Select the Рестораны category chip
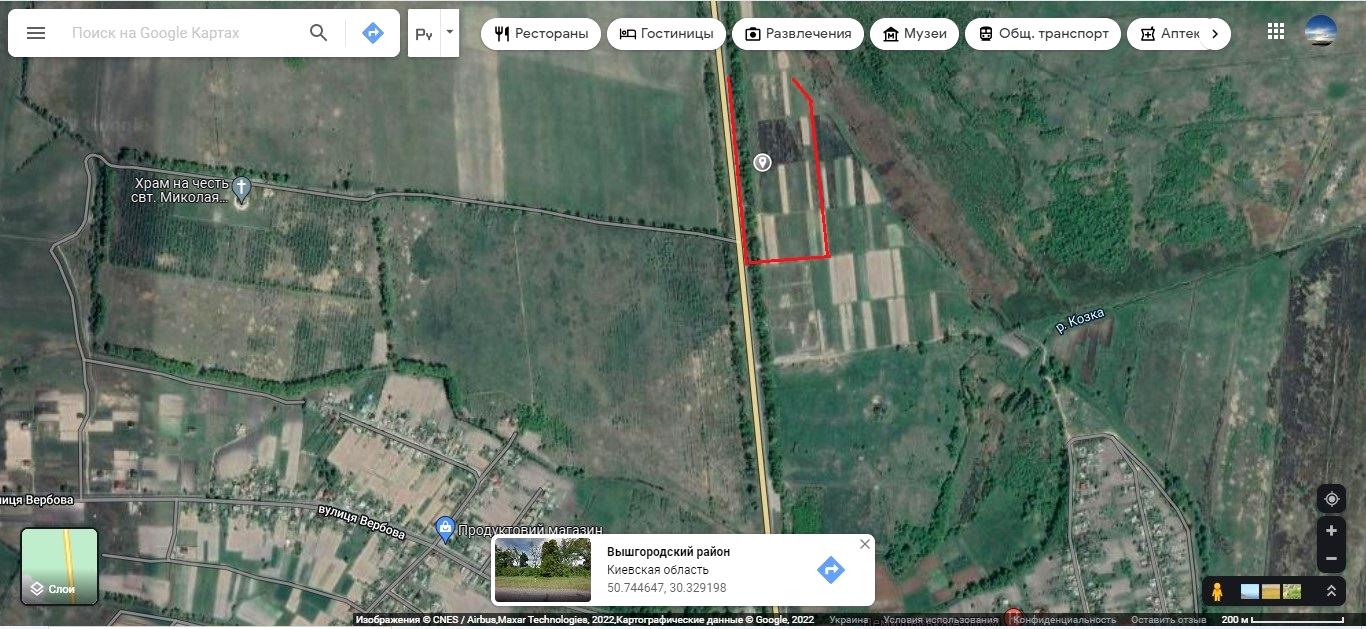The image size is (1366, 629). pos(541,33)
